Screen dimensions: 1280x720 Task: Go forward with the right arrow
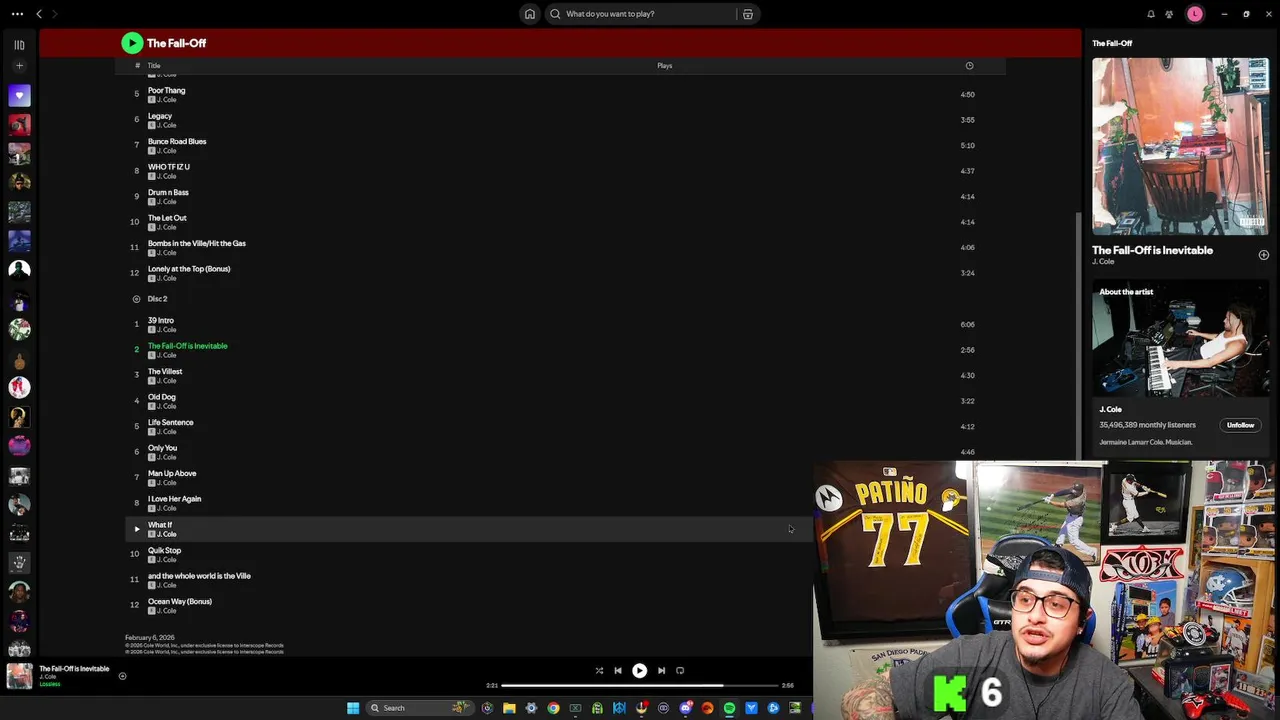55,14
